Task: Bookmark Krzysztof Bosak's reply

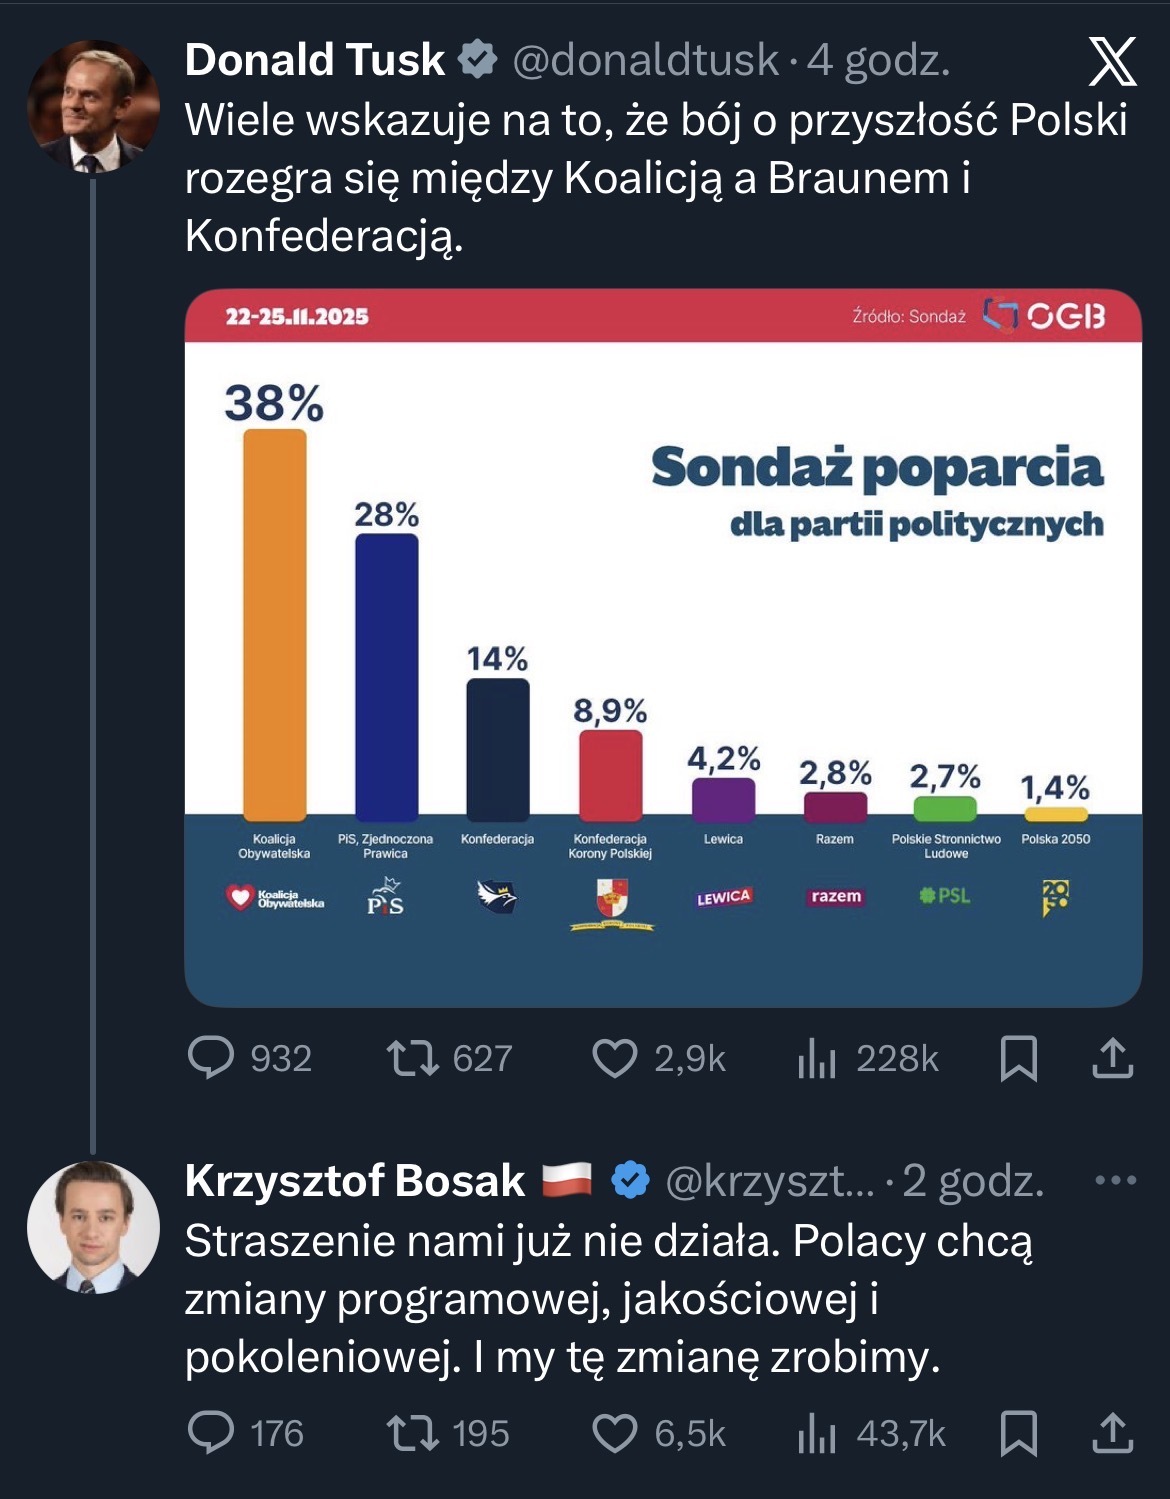Action: [1018, 1433]
